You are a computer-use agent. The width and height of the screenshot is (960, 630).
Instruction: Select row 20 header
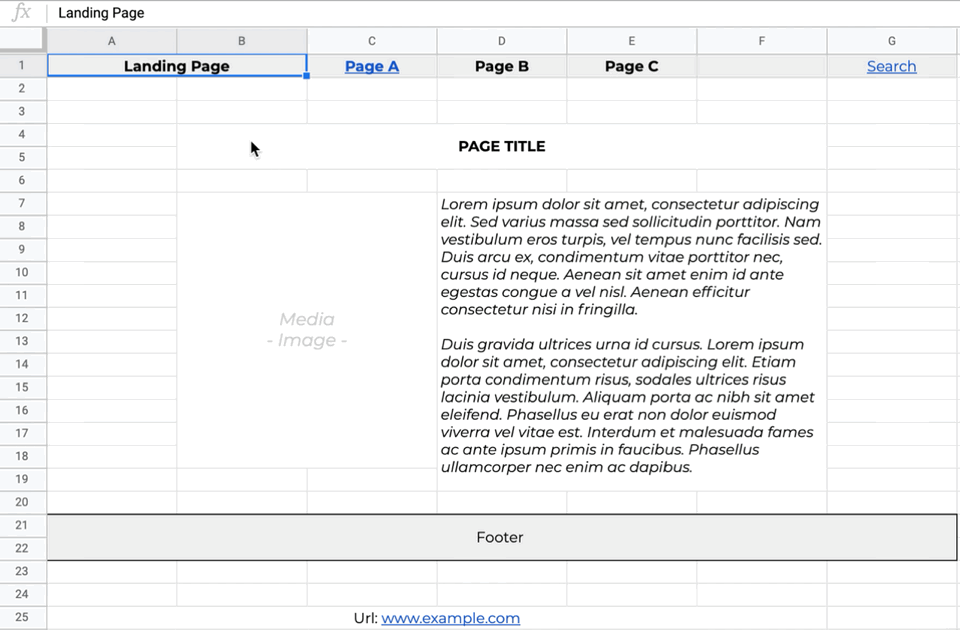click(x=22, y=502)
